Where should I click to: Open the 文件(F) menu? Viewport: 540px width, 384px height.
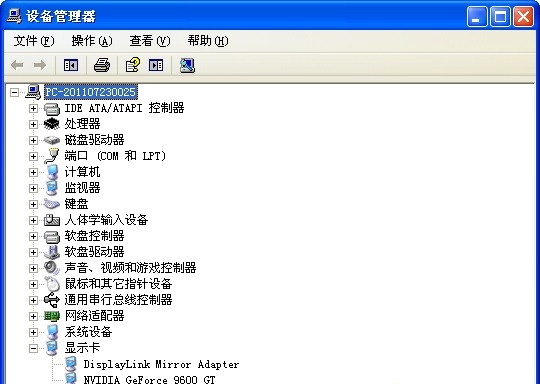click(x=34, y=41)
